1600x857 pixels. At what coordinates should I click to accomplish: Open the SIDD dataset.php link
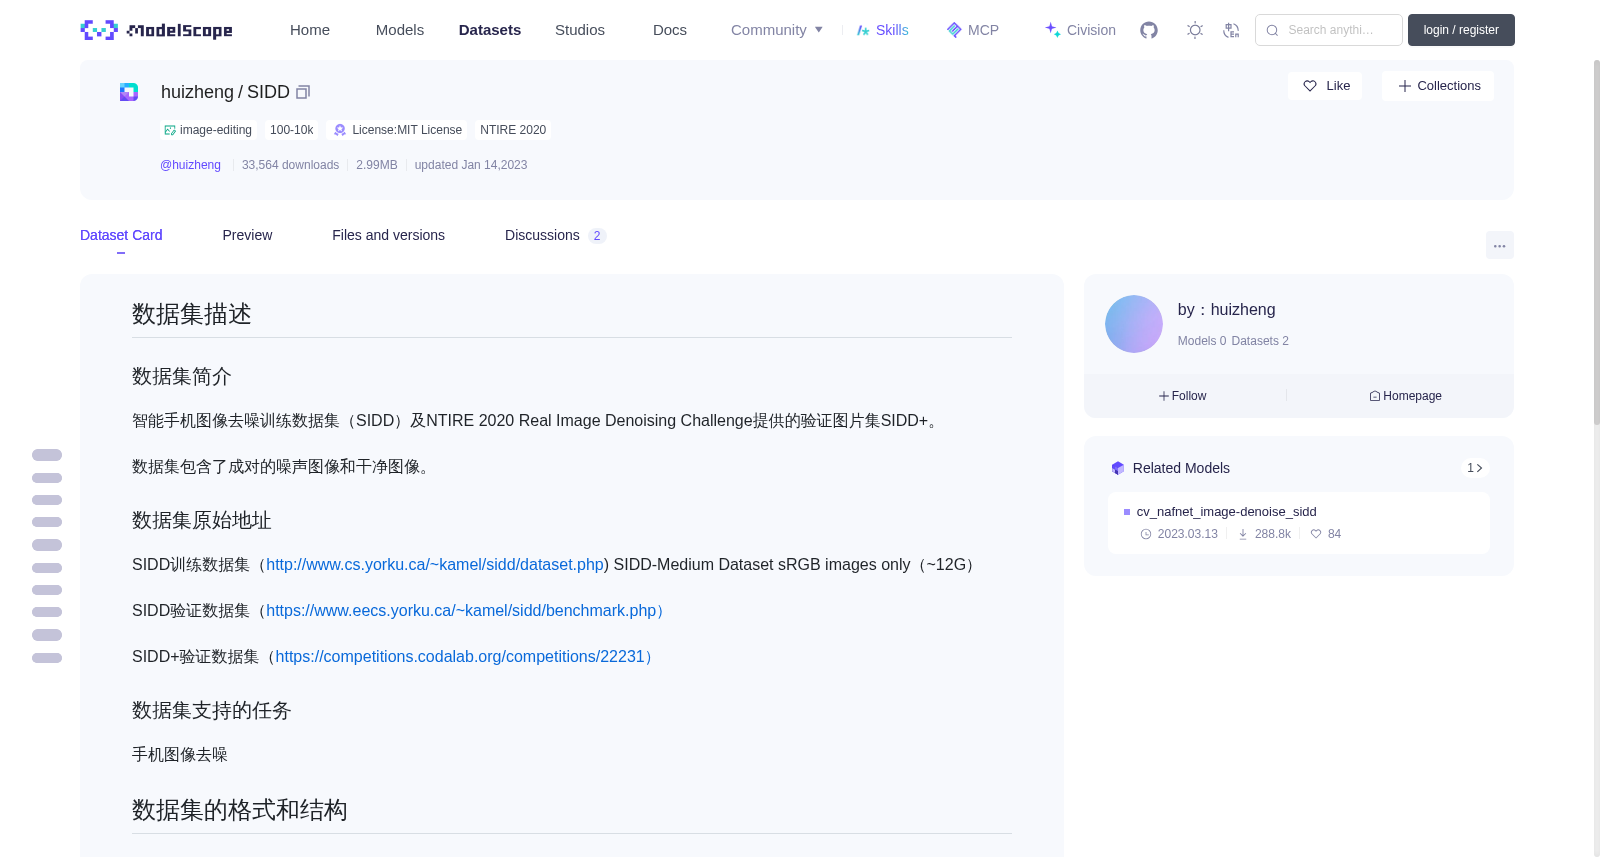(435, 565)
